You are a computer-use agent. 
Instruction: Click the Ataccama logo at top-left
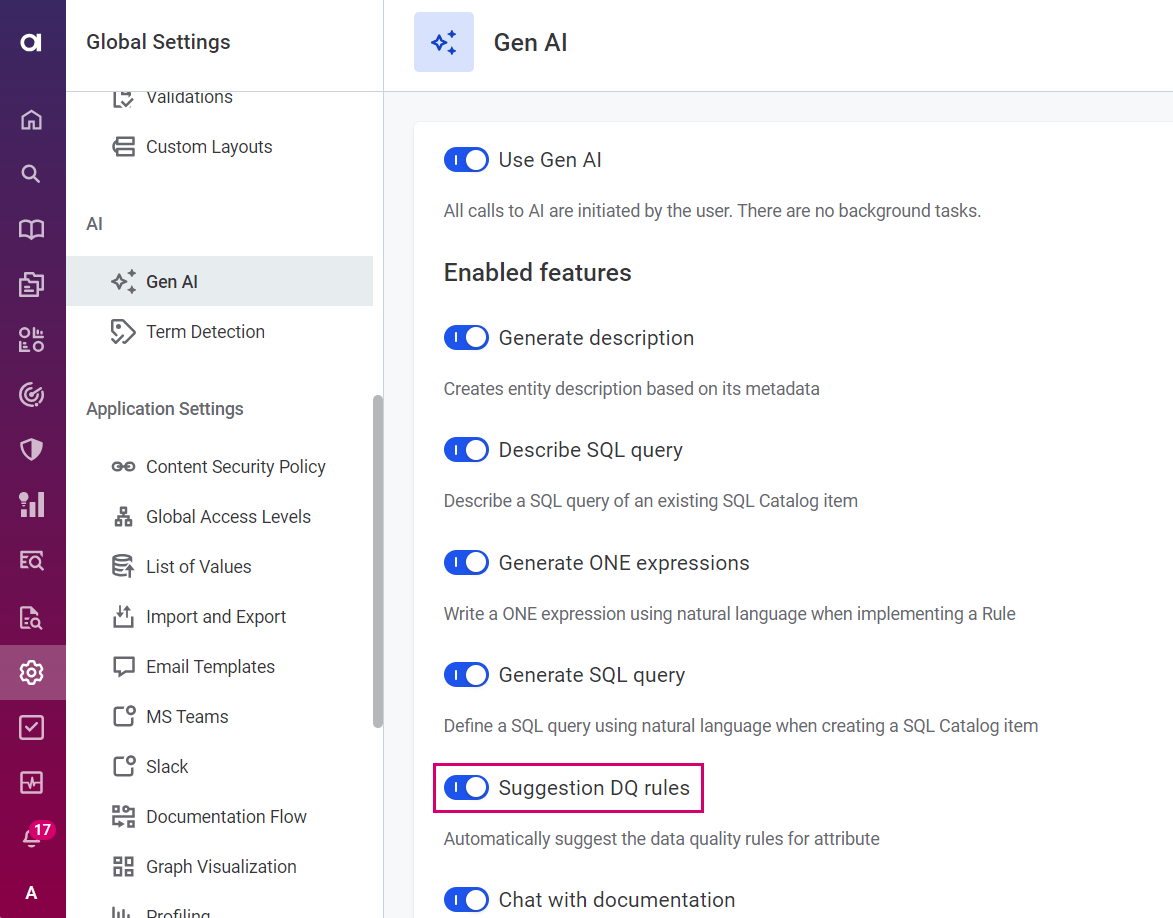click(x=32, y=42)
